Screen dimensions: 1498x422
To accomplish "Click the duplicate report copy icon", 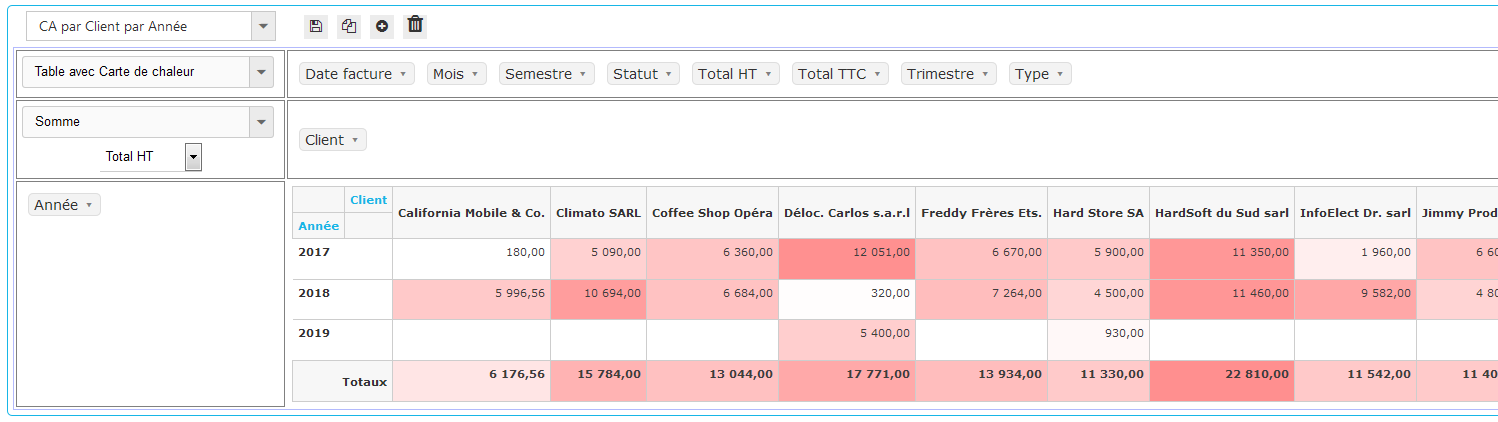I will (349, 26).
